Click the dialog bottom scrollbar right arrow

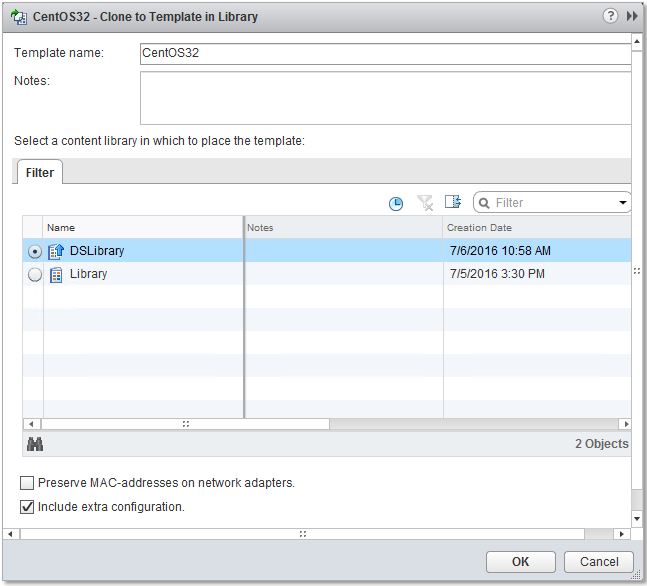[621, 534]
